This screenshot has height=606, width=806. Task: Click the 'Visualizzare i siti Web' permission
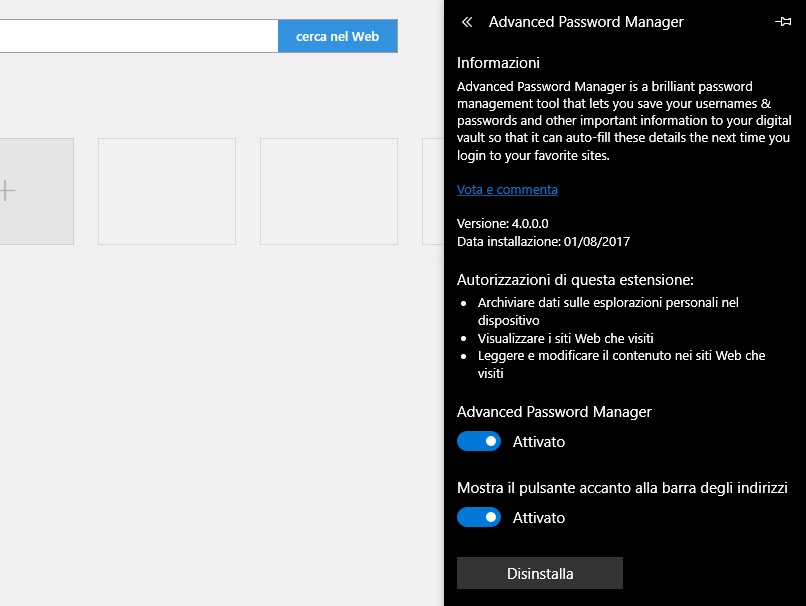pos(565,338)
